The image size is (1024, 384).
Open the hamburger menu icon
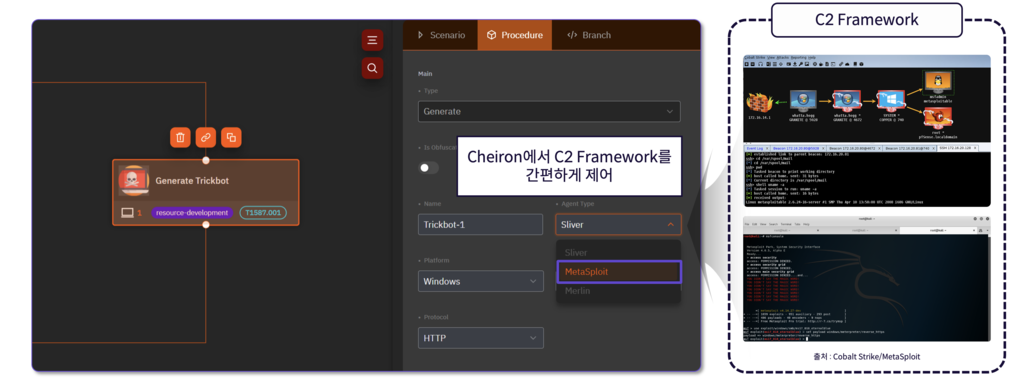point(372,40)
